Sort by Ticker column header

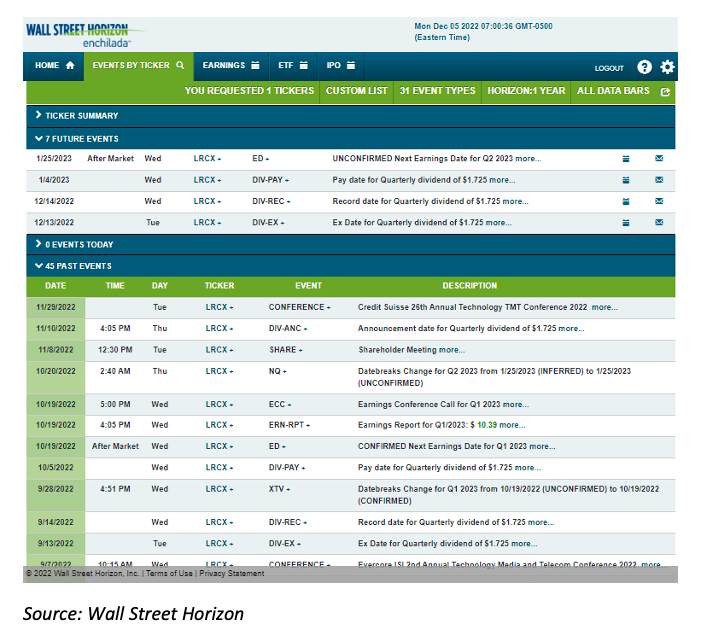click(219, 286)
